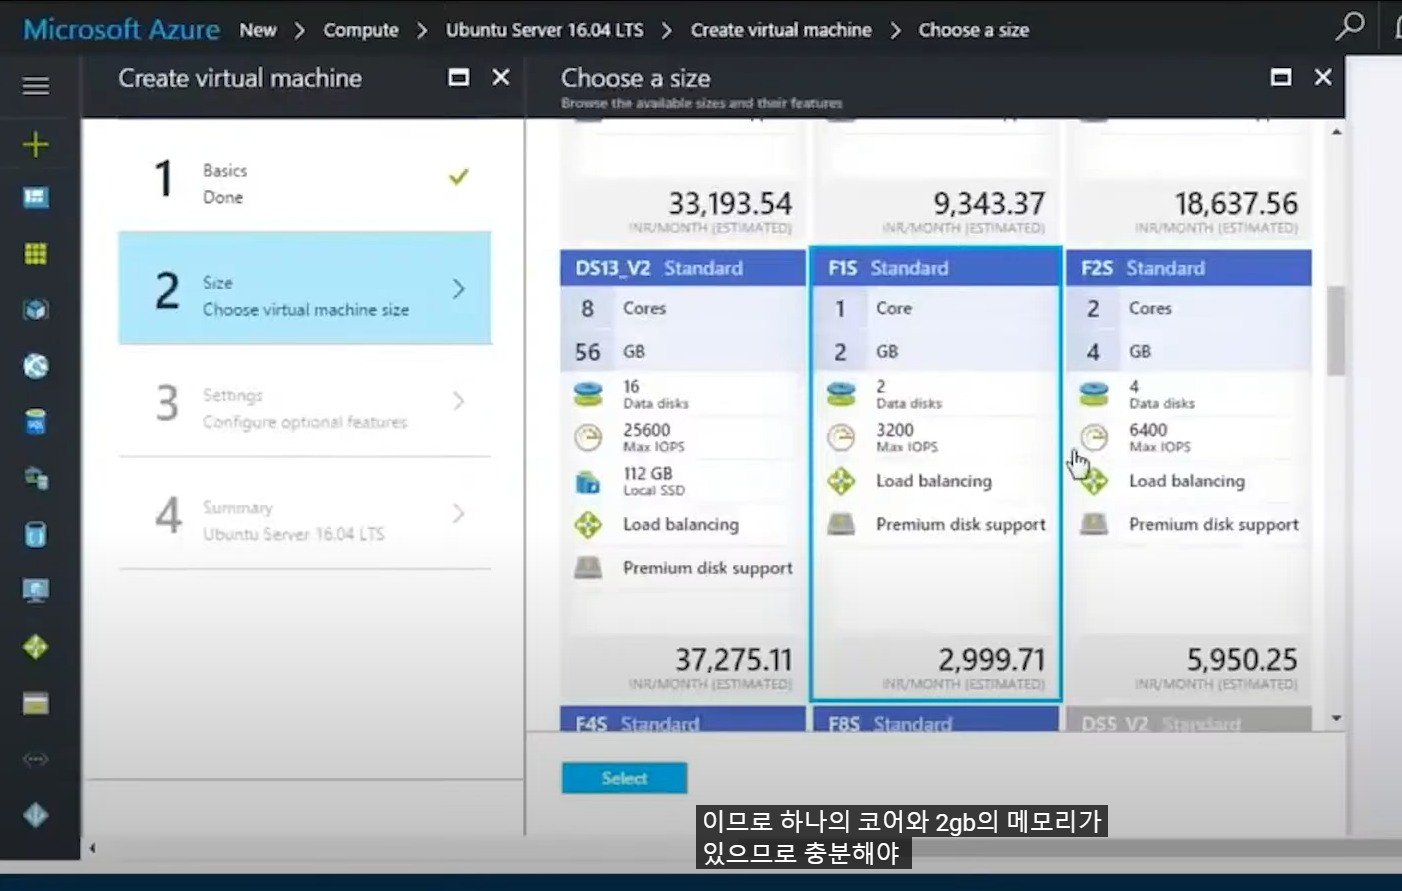The width and height of the screenshot is (1402, 891).
Task: Open All resources grid icon in the sidebar
Action: point(36,254)
